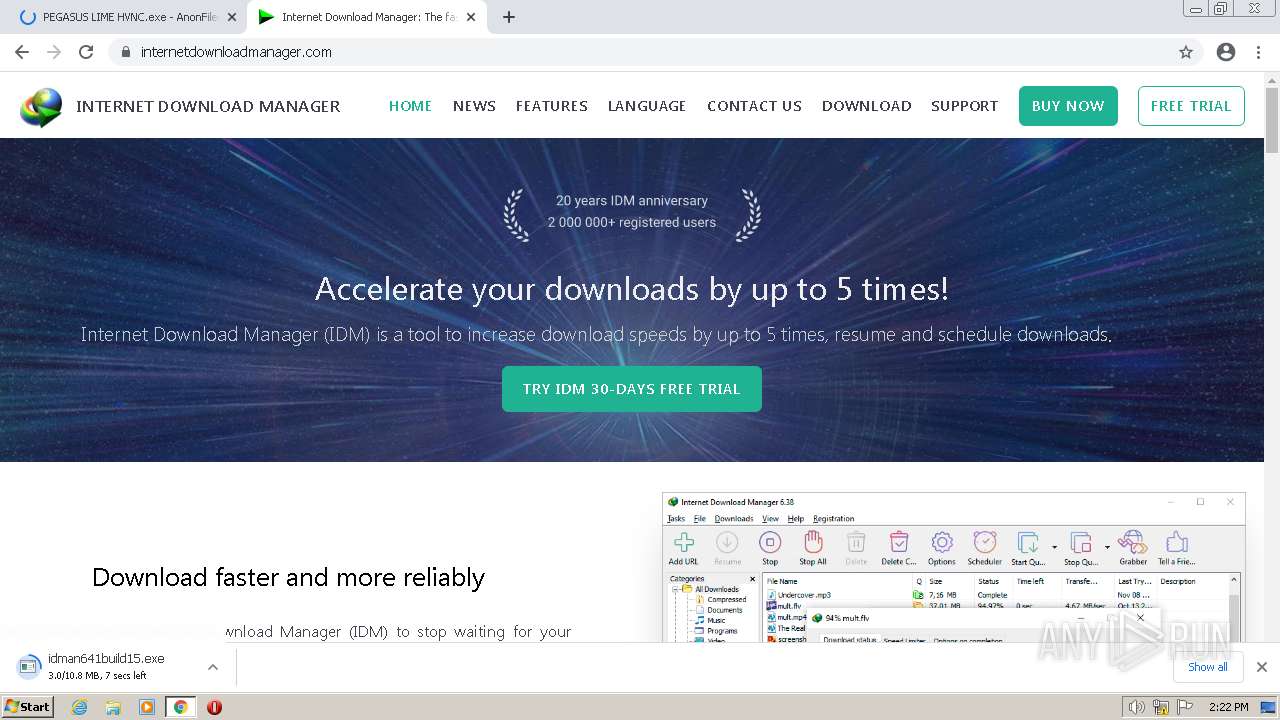
Task: Click 'Accelerate your downloads by up to 5 times!' heading
Action: pyautogui.click(x=632, y=289)
